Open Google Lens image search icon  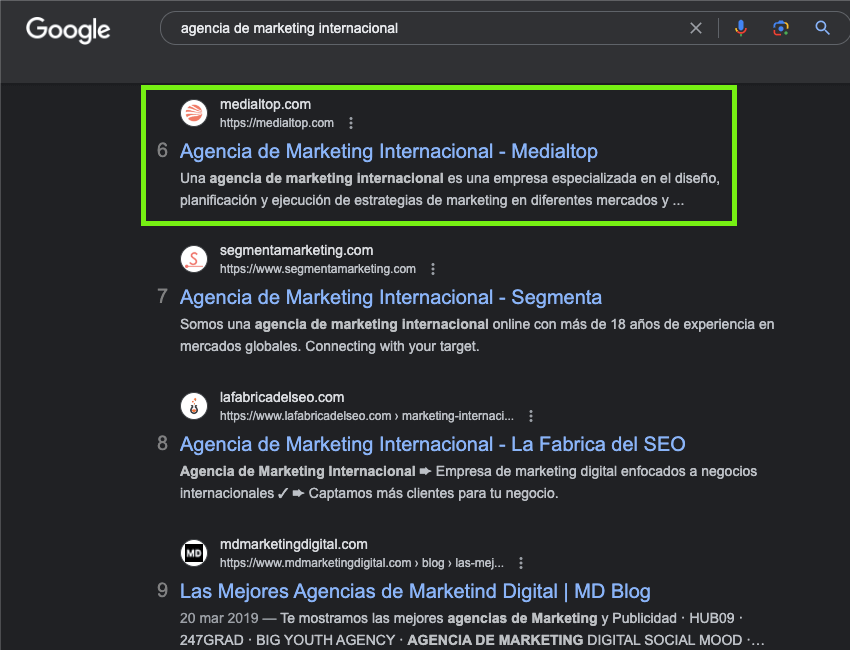pos(781,27)
